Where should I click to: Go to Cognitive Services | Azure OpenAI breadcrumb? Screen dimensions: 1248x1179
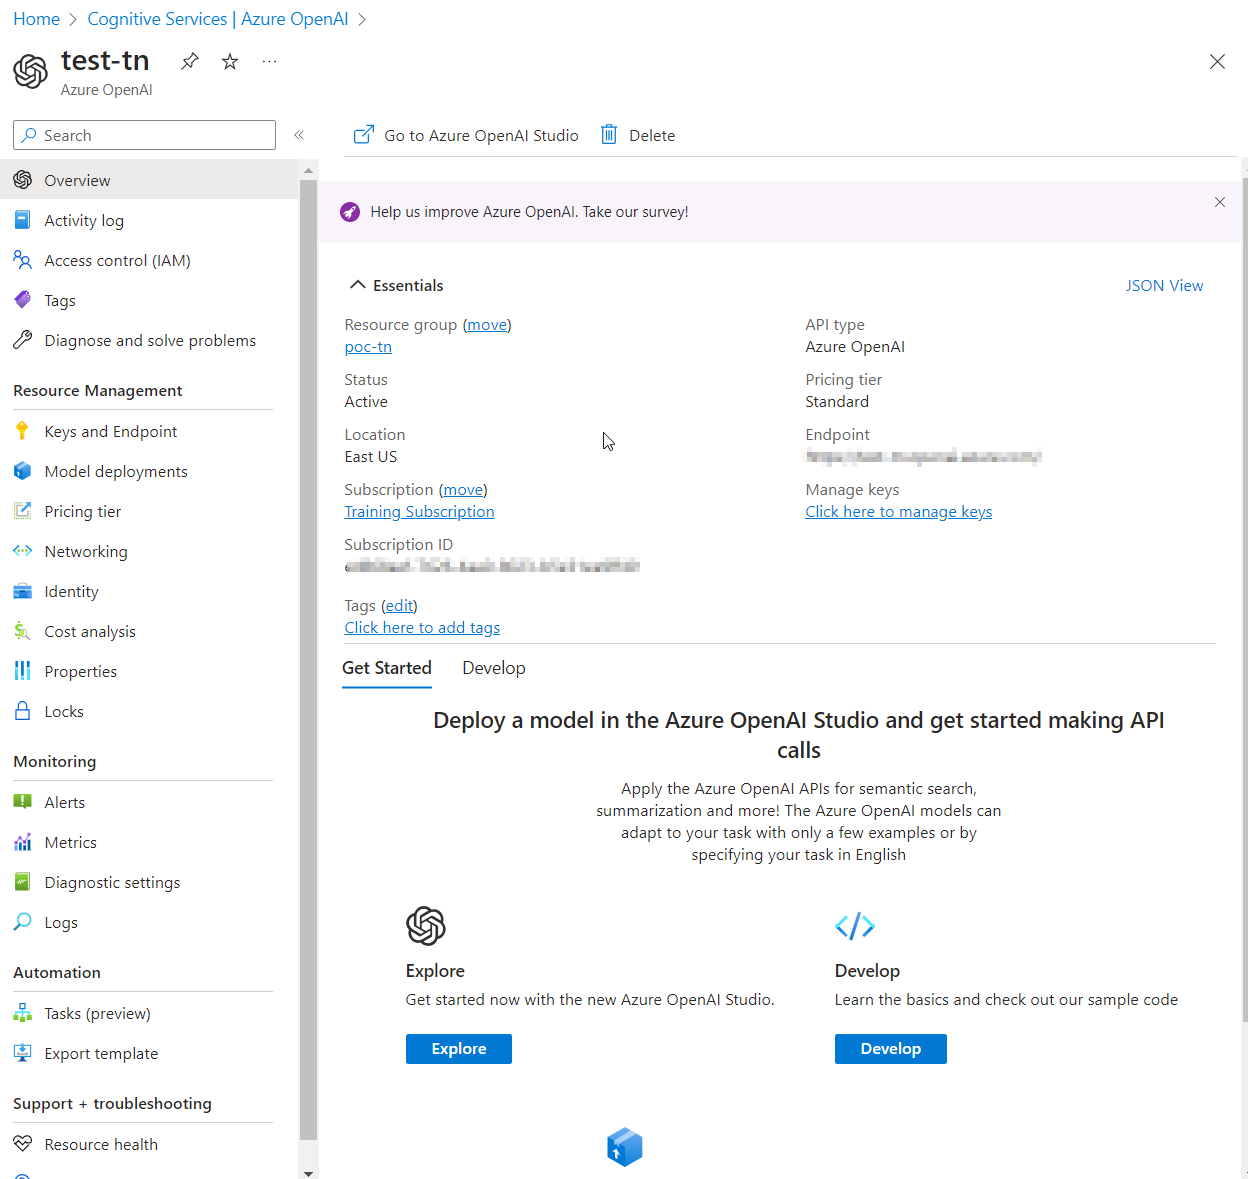coord(218,19)
